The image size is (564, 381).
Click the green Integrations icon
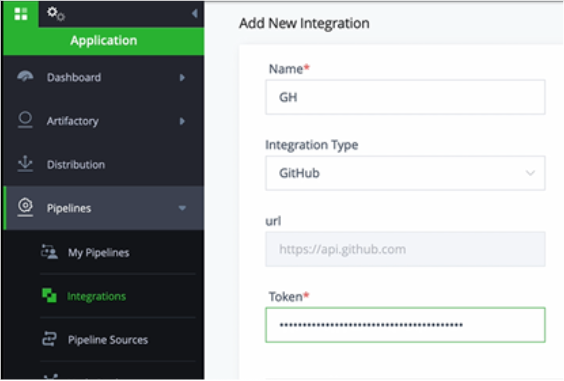(x=49, y=295)
